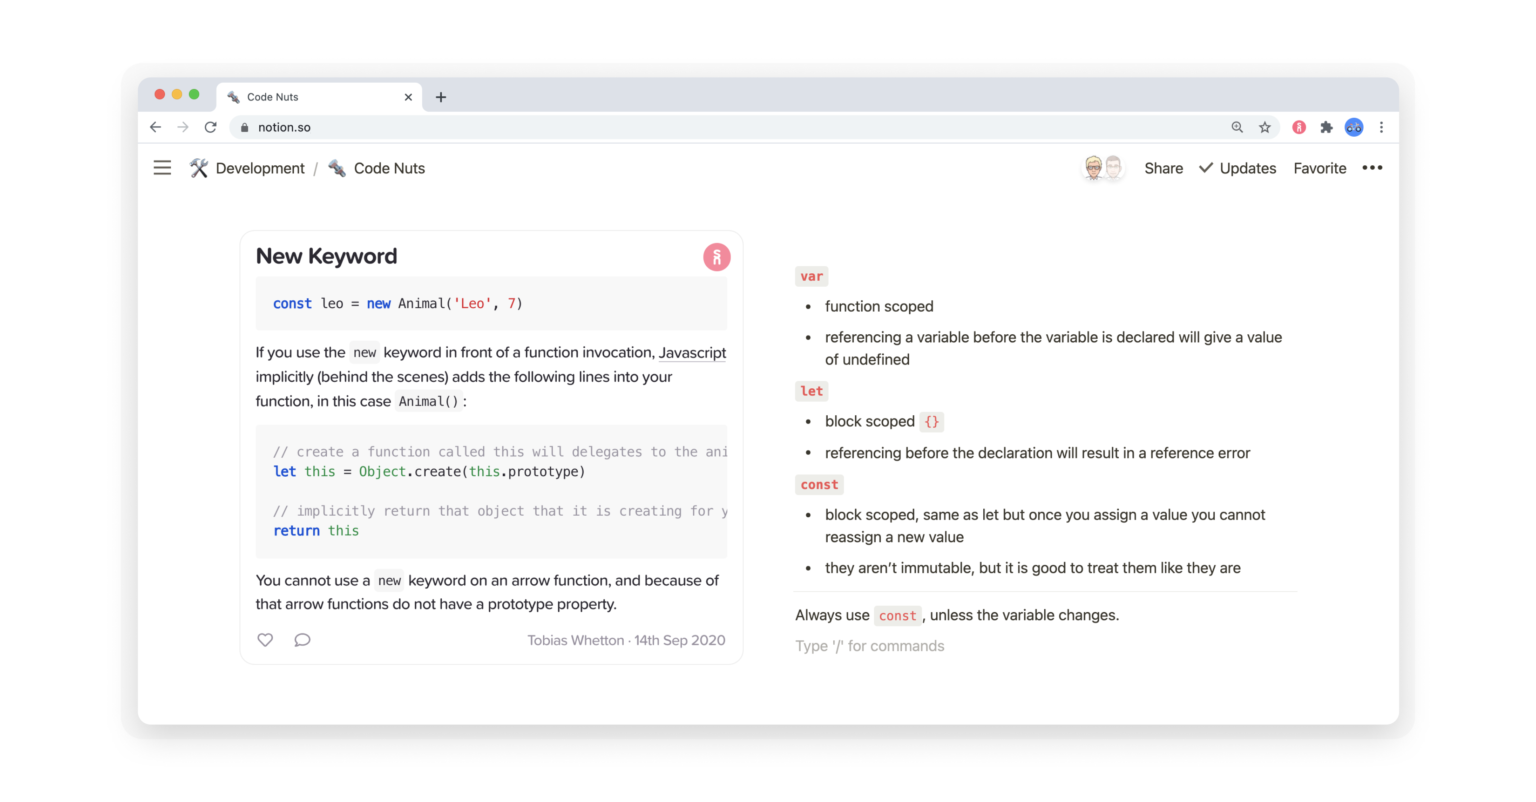Switch to the Code Nuts browser tab
The image size is (1536, 802).
click(x=310, y=97)
